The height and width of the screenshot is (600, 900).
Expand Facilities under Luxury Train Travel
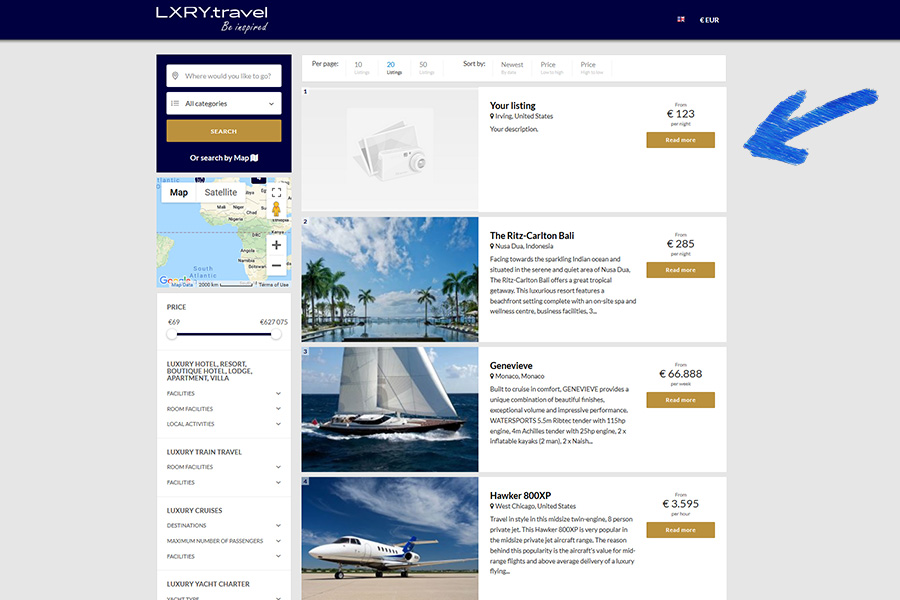pyautogui.click(x=224, y=483)
